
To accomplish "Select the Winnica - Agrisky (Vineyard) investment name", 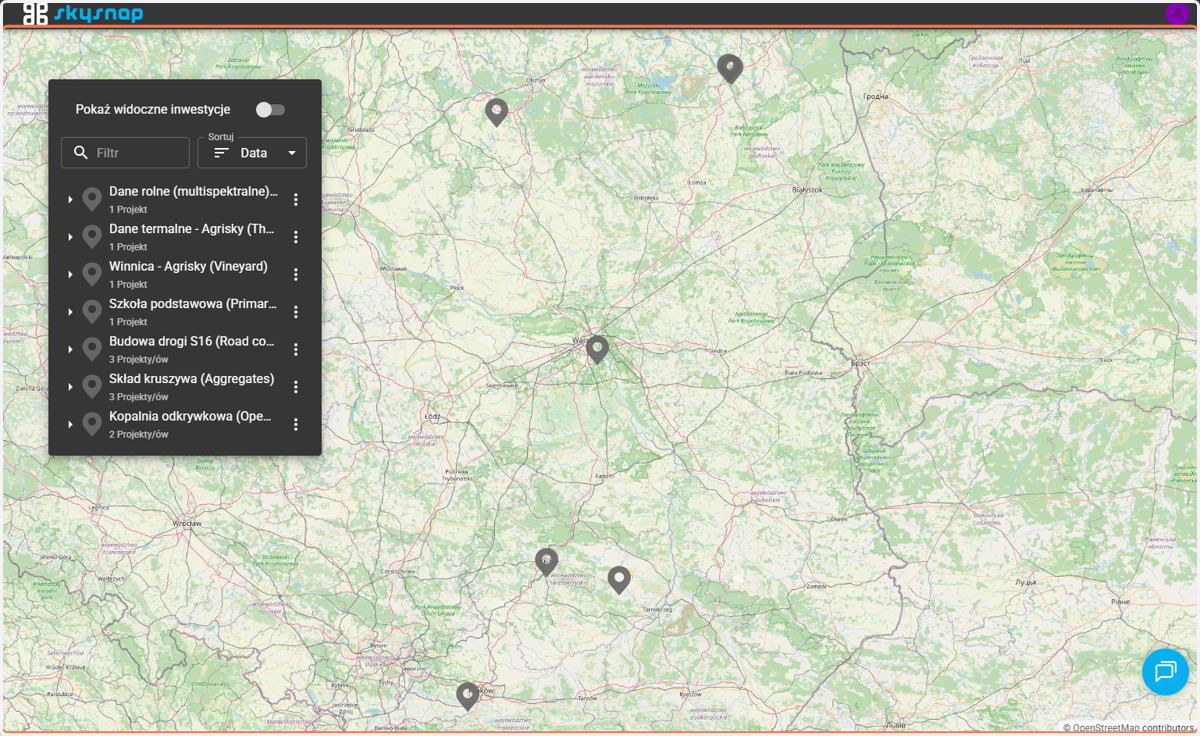I will (x=188, y=266).
